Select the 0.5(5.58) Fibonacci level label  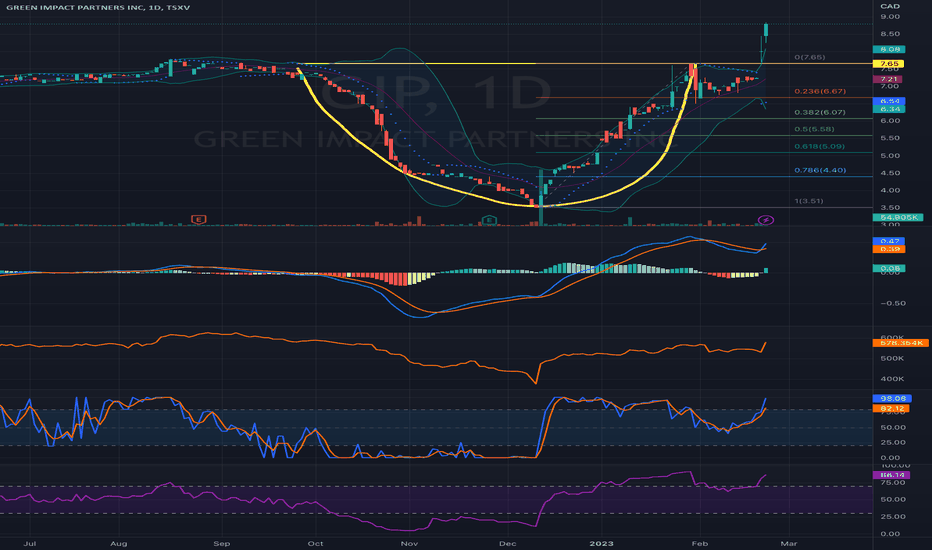click(x=814, y=128)
